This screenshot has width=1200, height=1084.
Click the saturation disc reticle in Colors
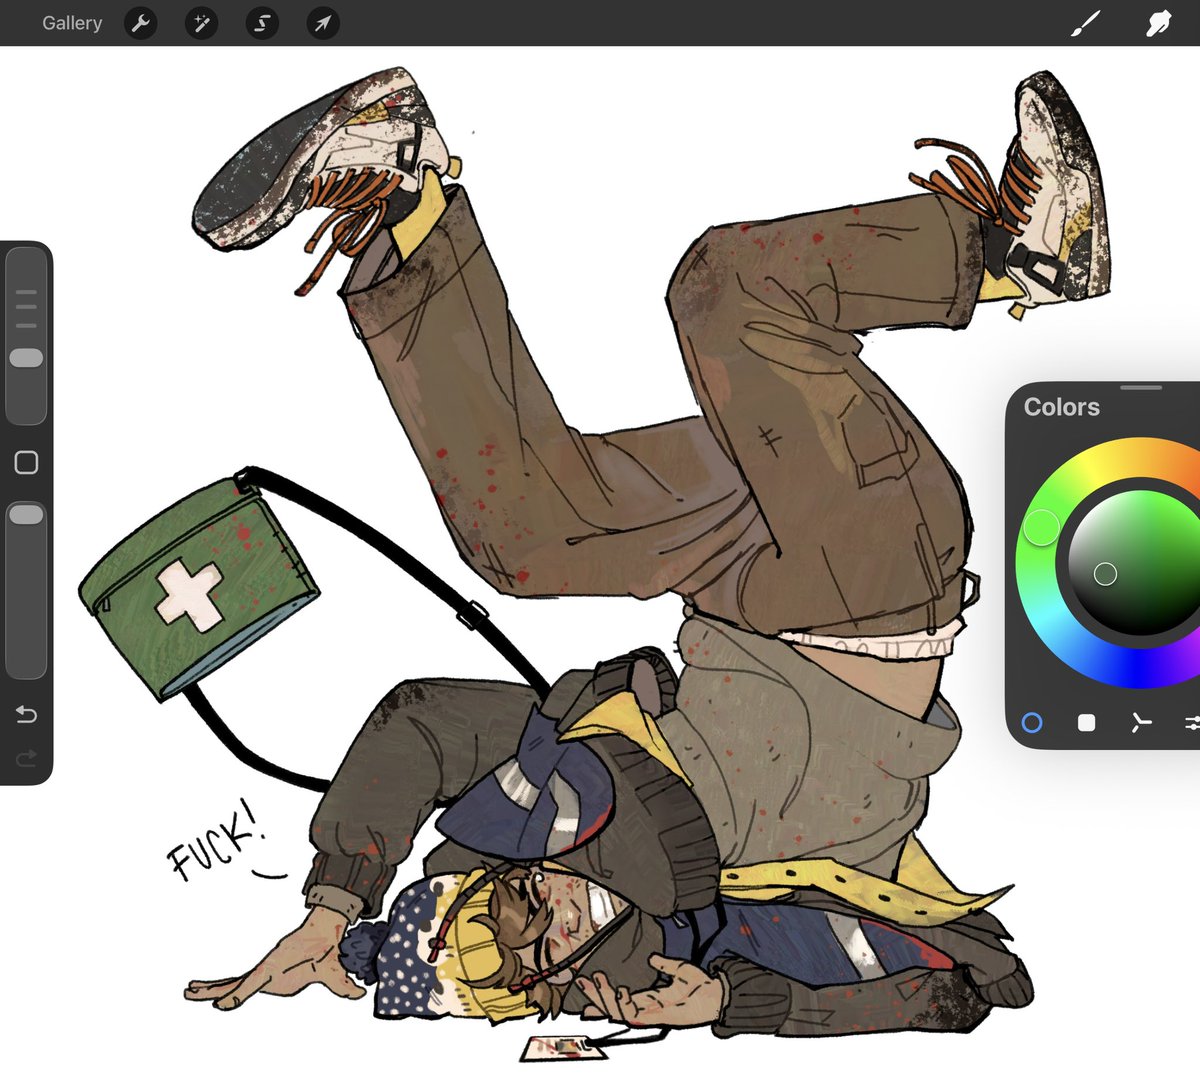pos(1105,573)
